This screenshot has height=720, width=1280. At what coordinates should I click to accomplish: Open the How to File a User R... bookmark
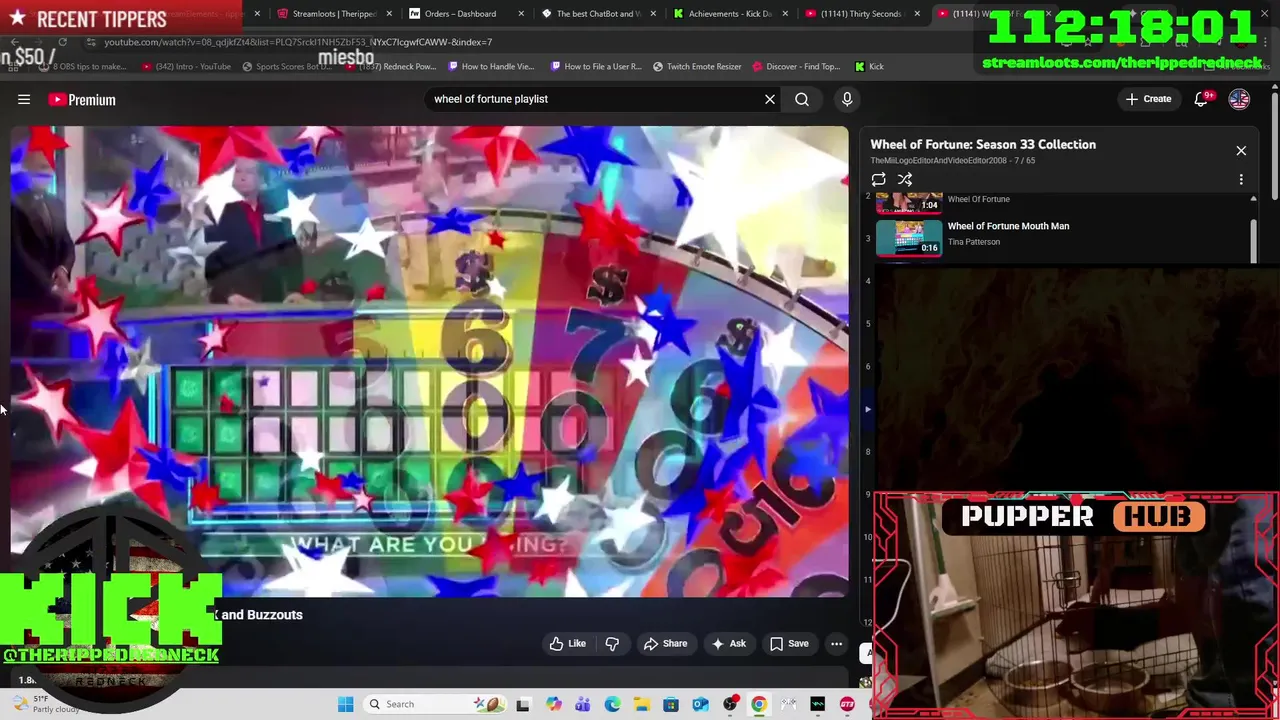596,66
